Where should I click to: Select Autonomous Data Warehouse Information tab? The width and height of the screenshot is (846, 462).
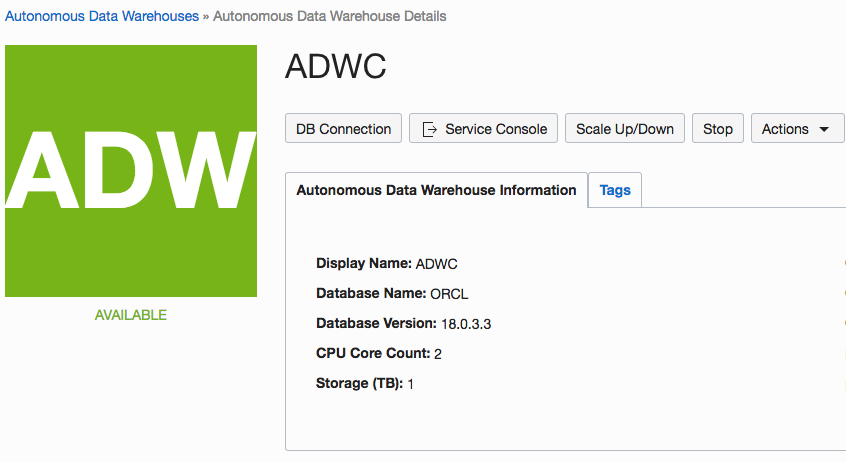coord(436,190)
